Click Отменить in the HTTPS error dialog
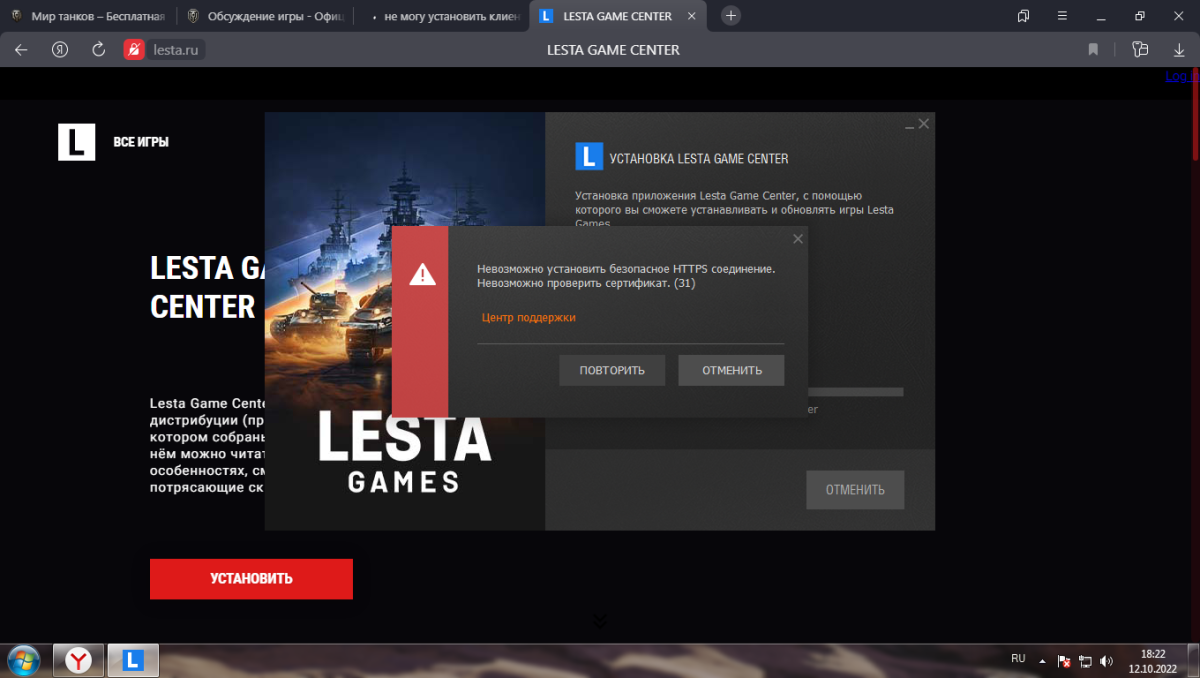The image size is (1200, 678). 731,370
